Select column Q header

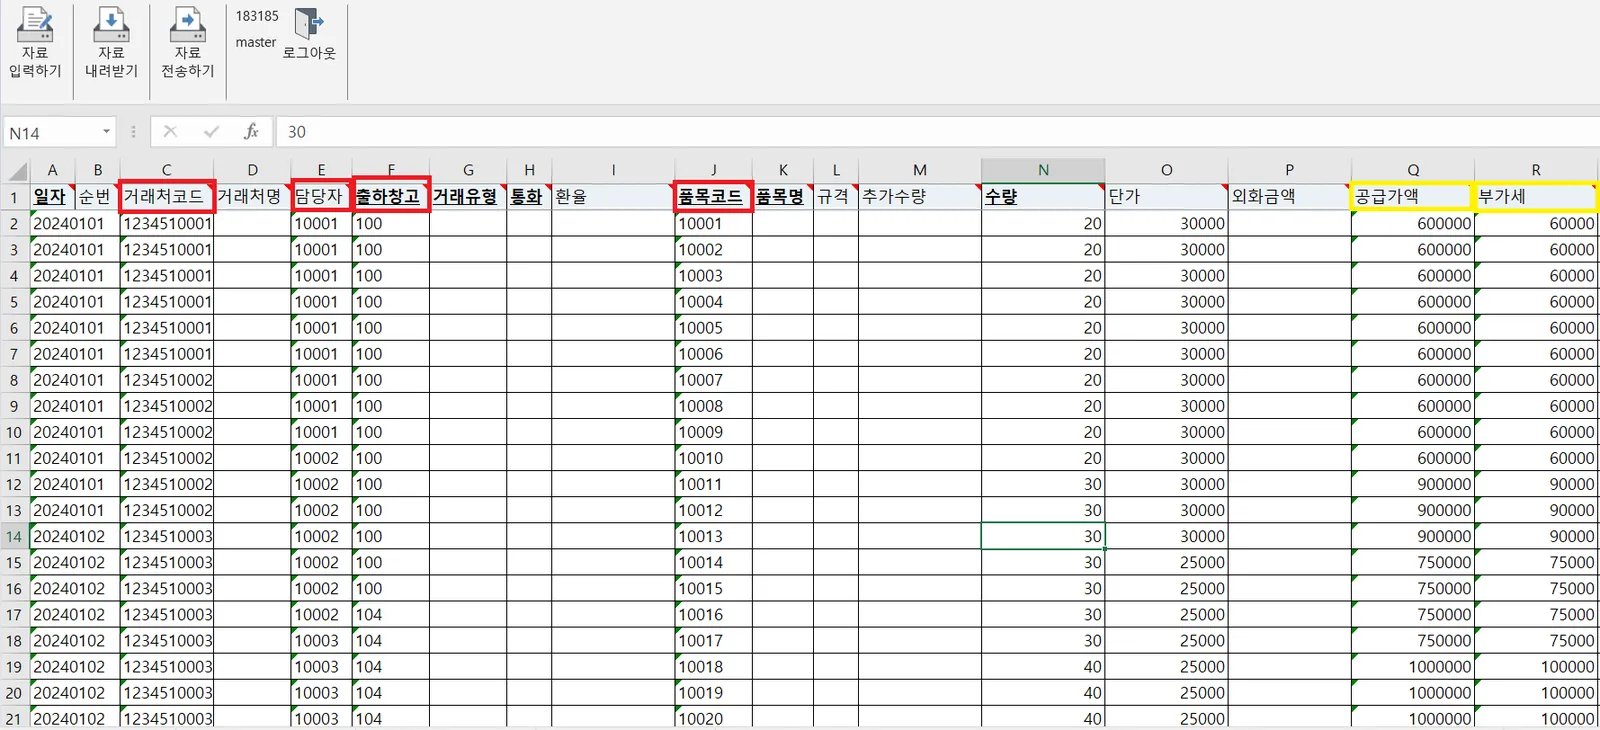(1413, 170)
